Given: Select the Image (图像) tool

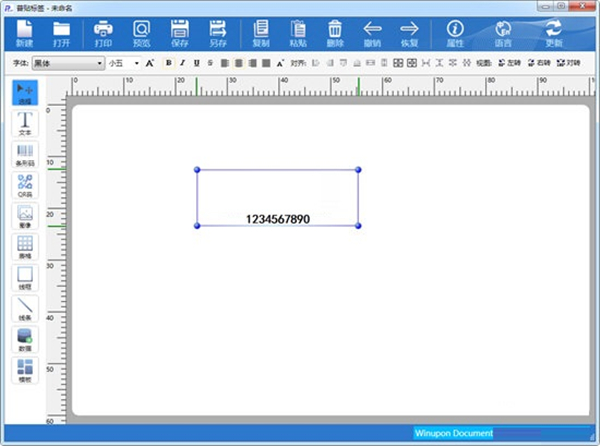Looking at the screenshot, I should click(x=25, y=215).
